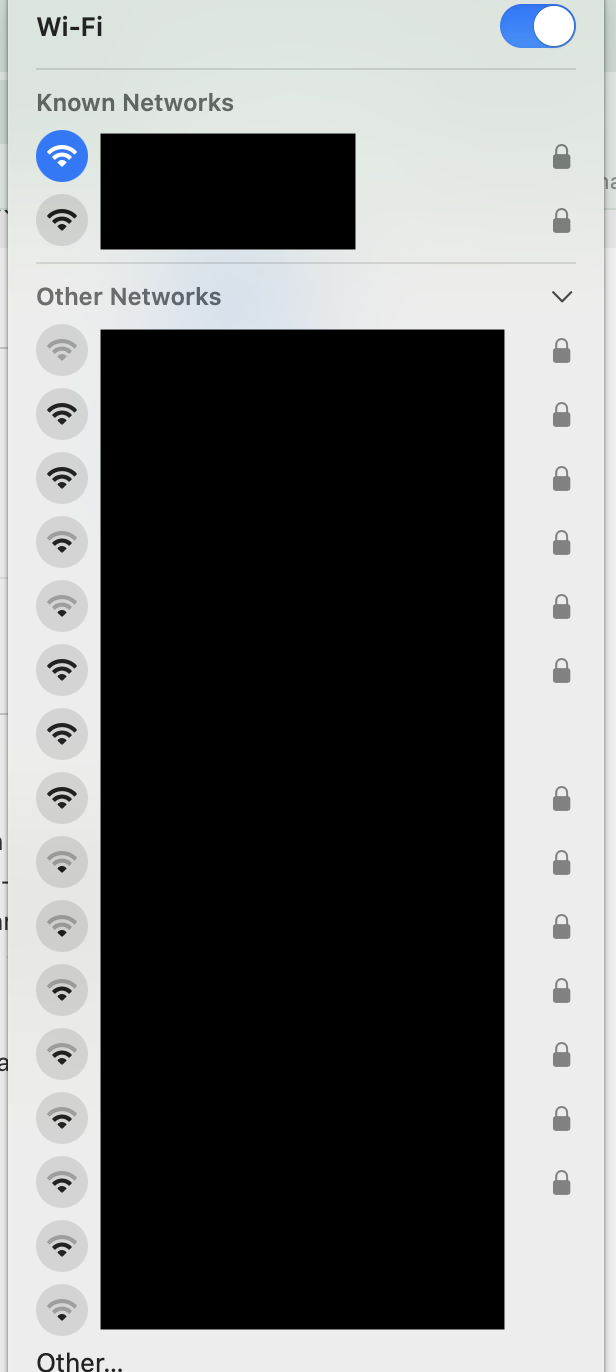Click the first Other Networks lock icon
The image size is (616, 1372).
coord(562,351)
